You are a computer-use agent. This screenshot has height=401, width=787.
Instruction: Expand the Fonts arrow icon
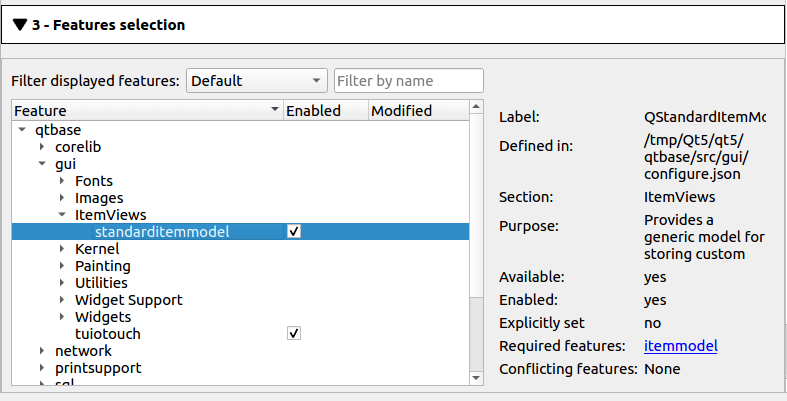click(x=62, y=181)
